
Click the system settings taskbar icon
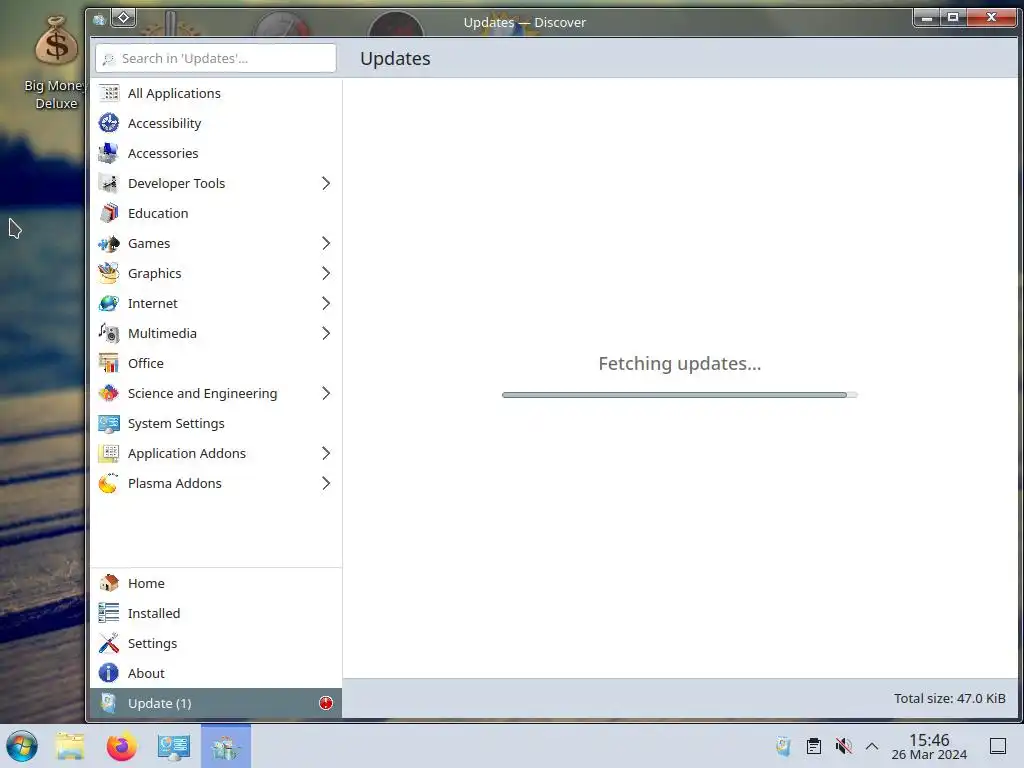(174, 746)
